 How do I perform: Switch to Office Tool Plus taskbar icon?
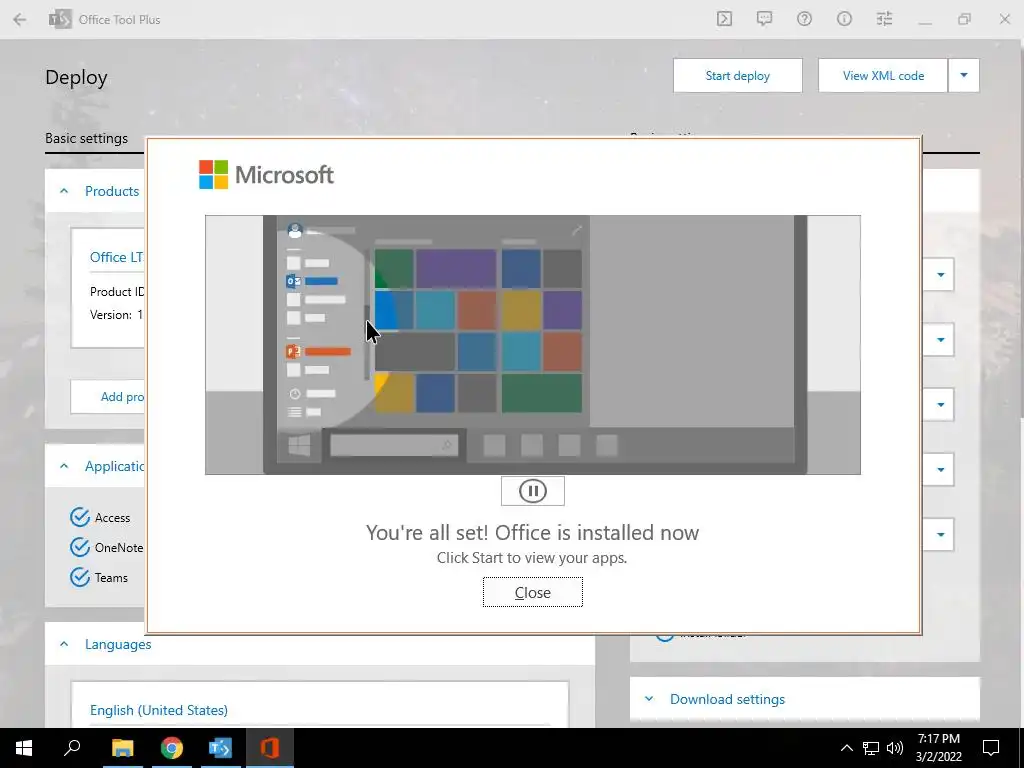[220, 748]
